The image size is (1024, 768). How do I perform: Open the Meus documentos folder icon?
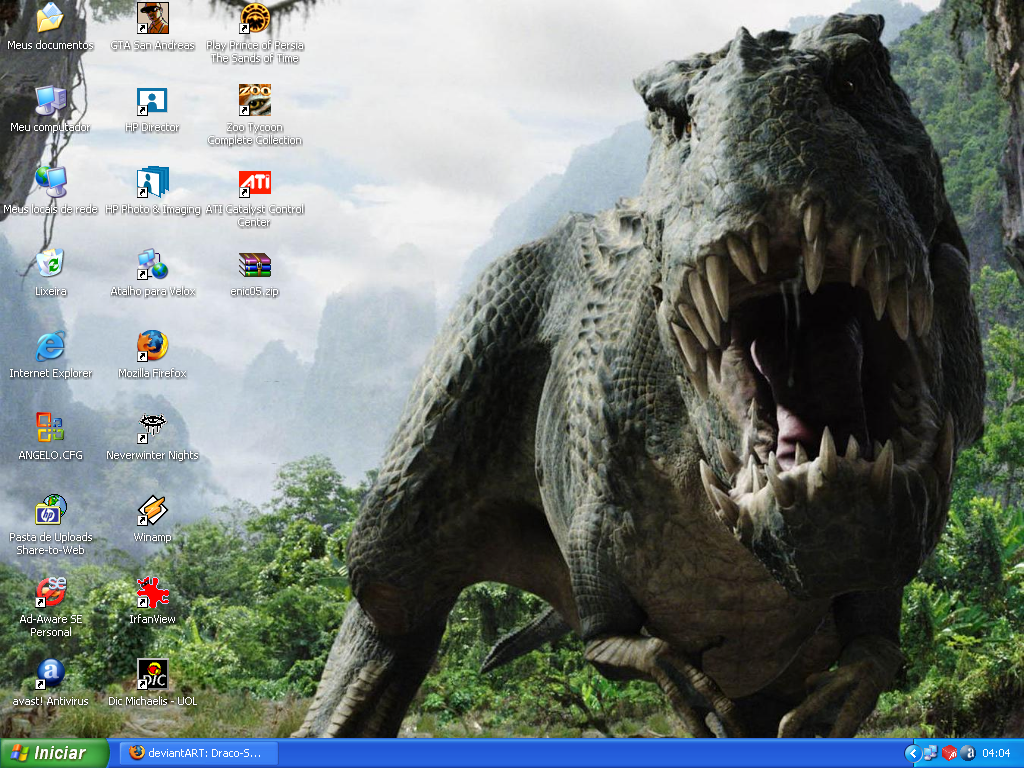[x=50, y=18]
